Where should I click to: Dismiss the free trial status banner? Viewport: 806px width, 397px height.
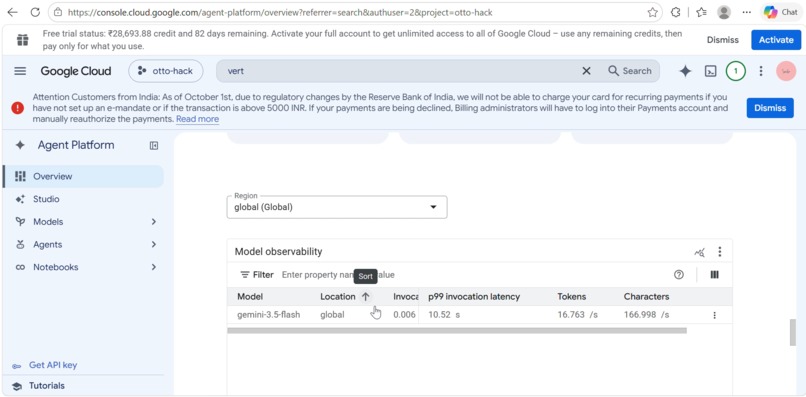click(722, 40)
